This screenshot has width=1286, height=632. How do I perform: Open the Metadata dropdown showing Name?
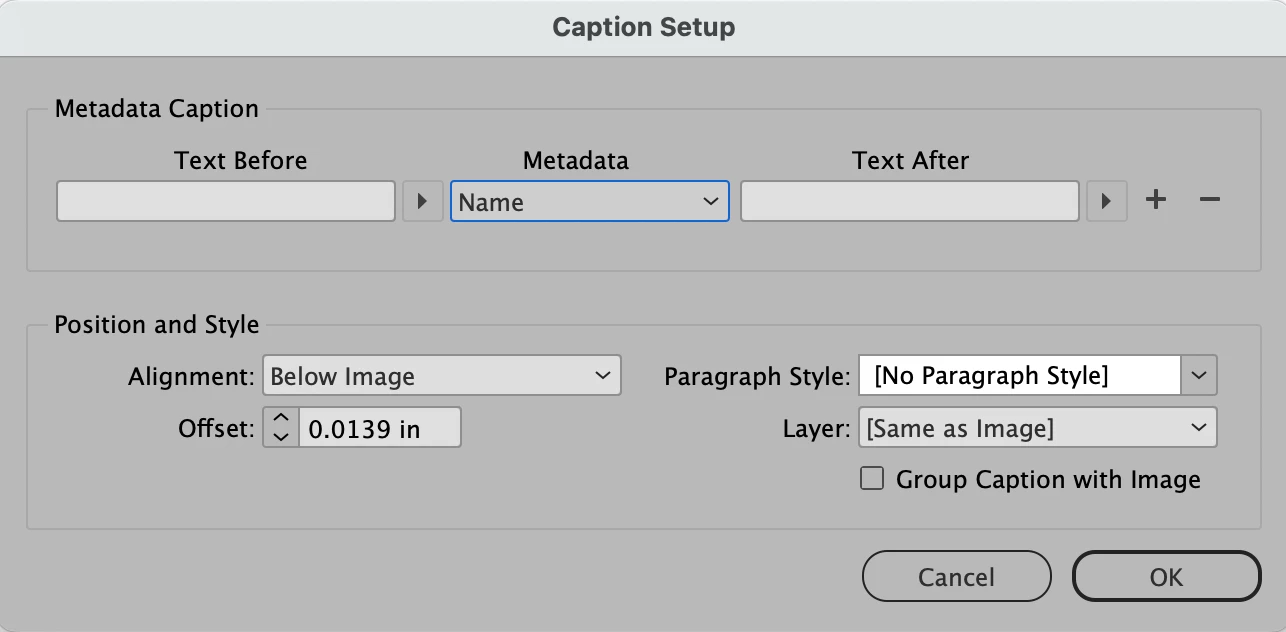tap(589, 201)
